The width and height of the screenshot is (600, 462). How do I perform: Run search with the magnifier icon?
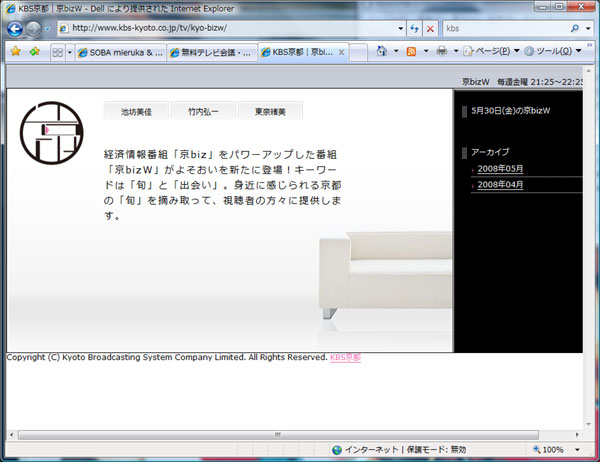coord(574,28)
